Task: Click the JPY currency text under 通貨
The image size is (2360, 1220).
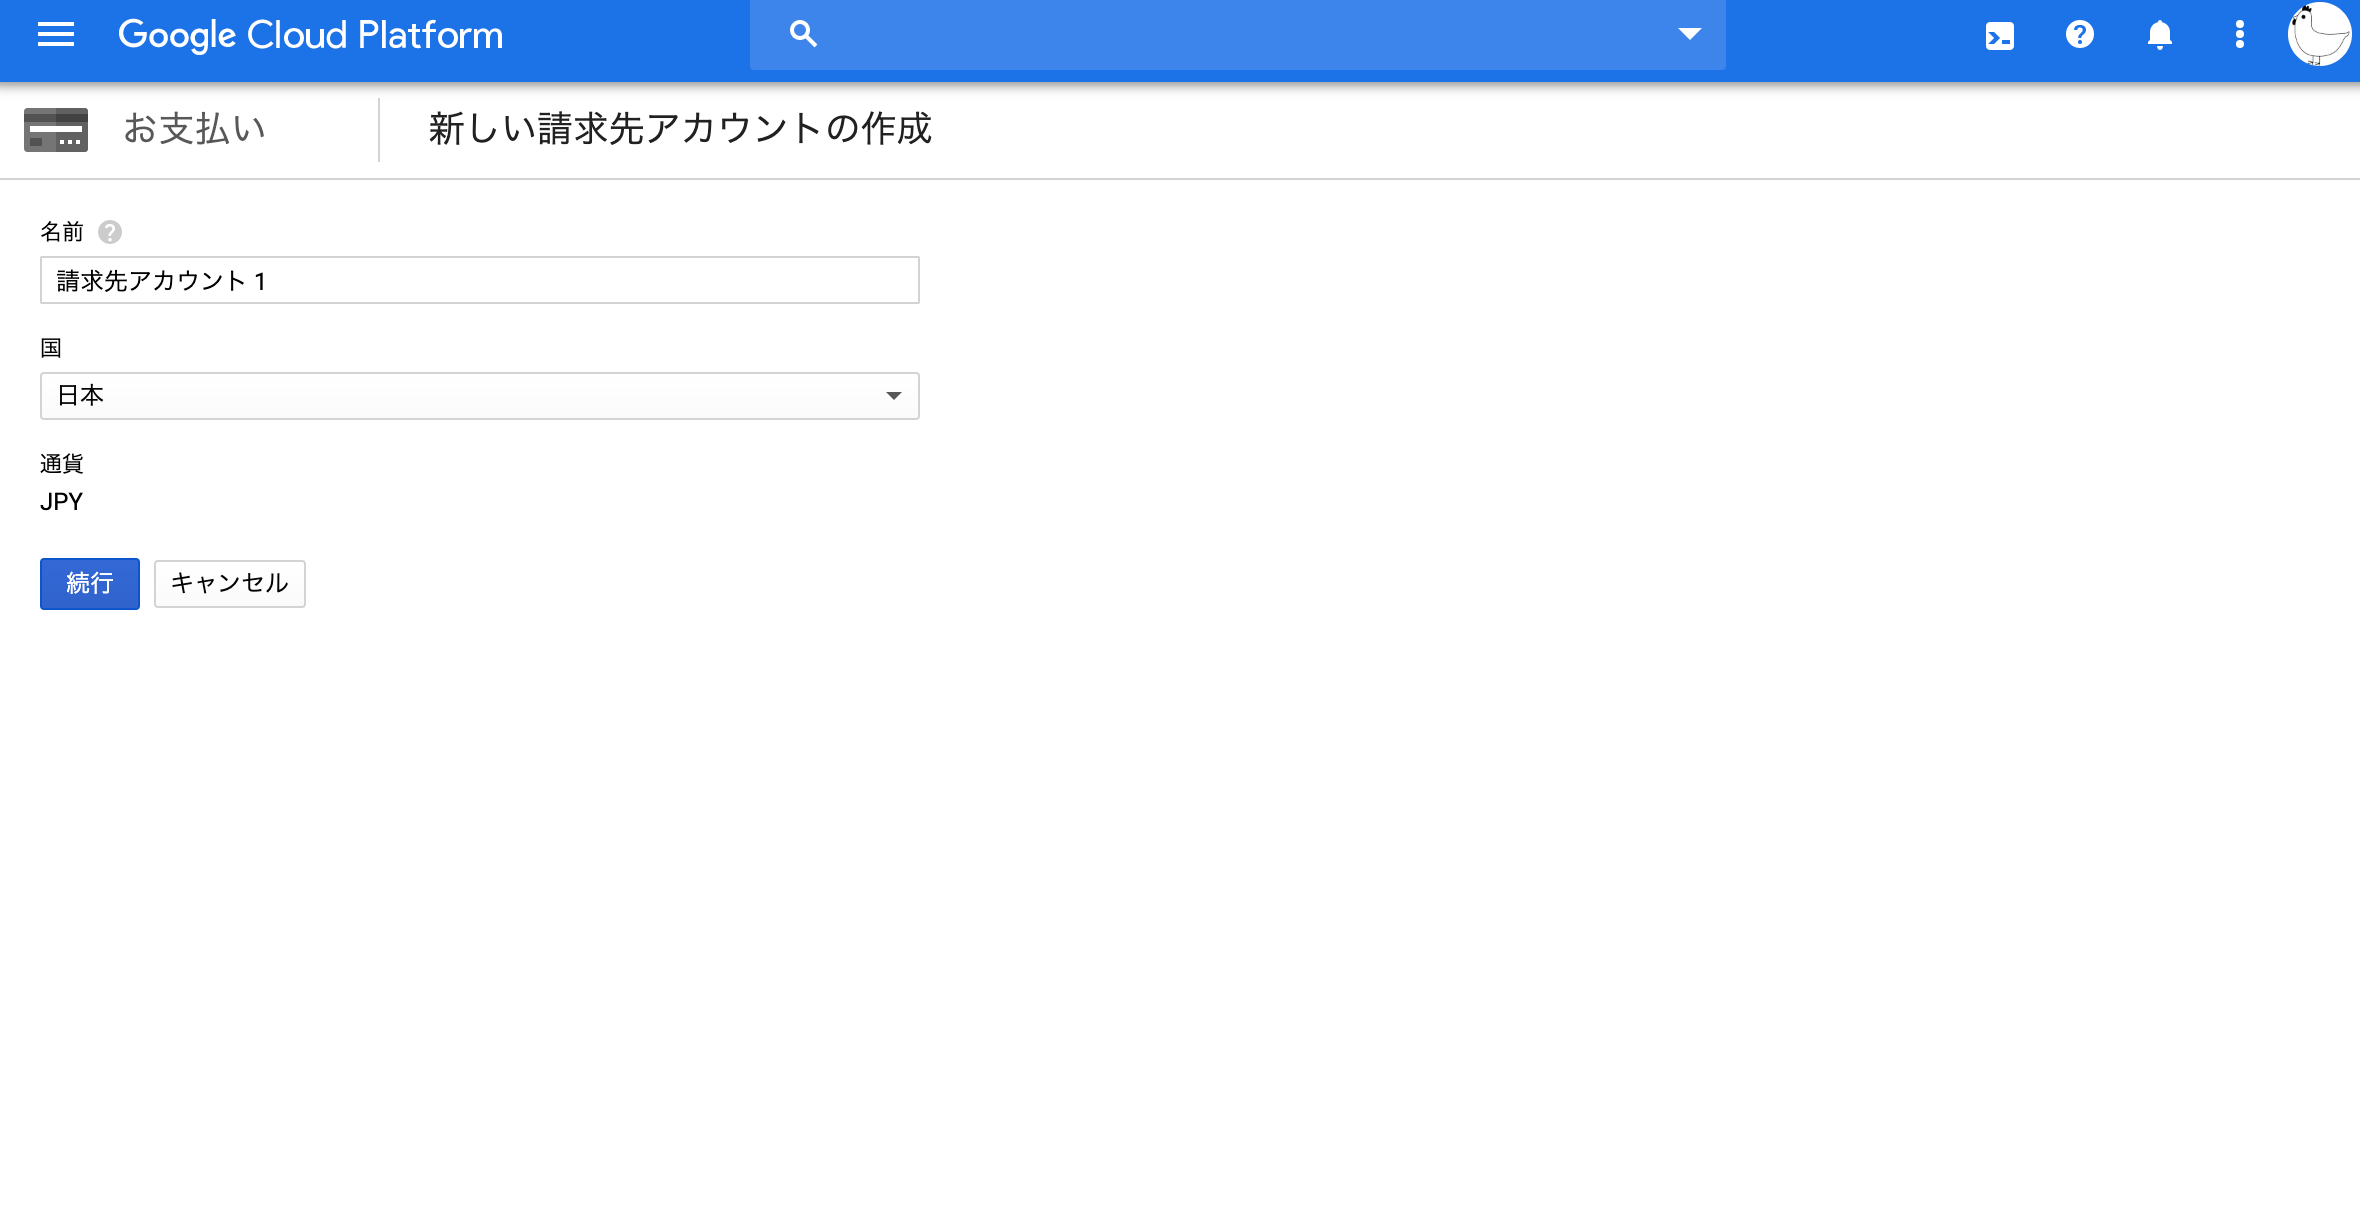Action: (x=62, y=501)
